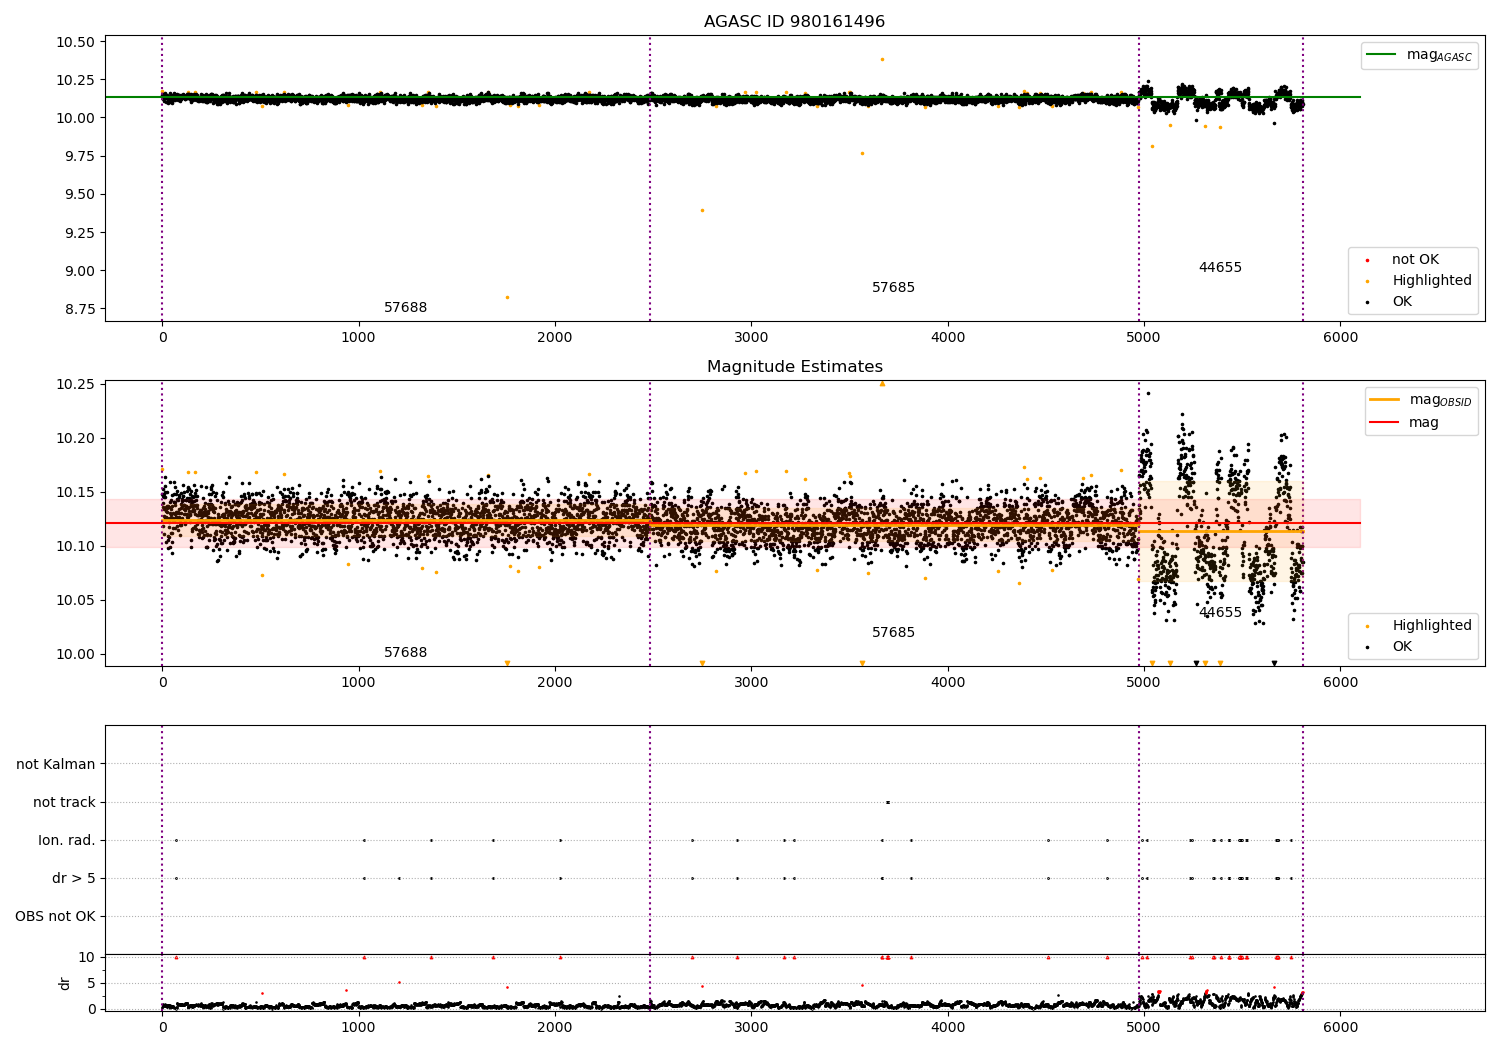1500x1050 pixels.
Task: Click the 'dr > 5' axis label
Action: 74,878
